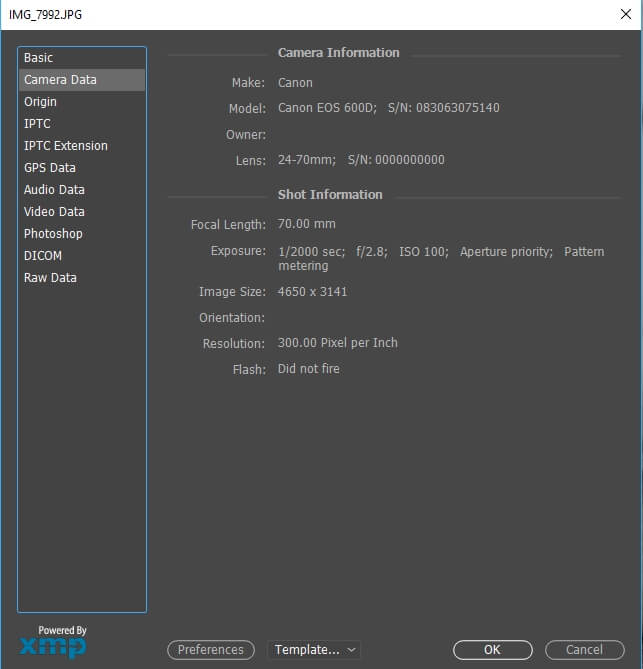Viewport: 643px width, 669px height.
Task: Click the Powered By XMP logo
Action: coord(53,642)
